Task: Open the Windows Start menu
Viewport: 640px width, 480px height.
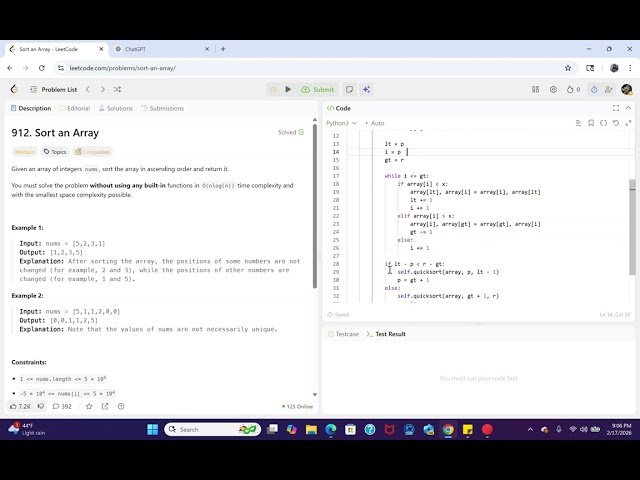Action: (x=153, y=429)
